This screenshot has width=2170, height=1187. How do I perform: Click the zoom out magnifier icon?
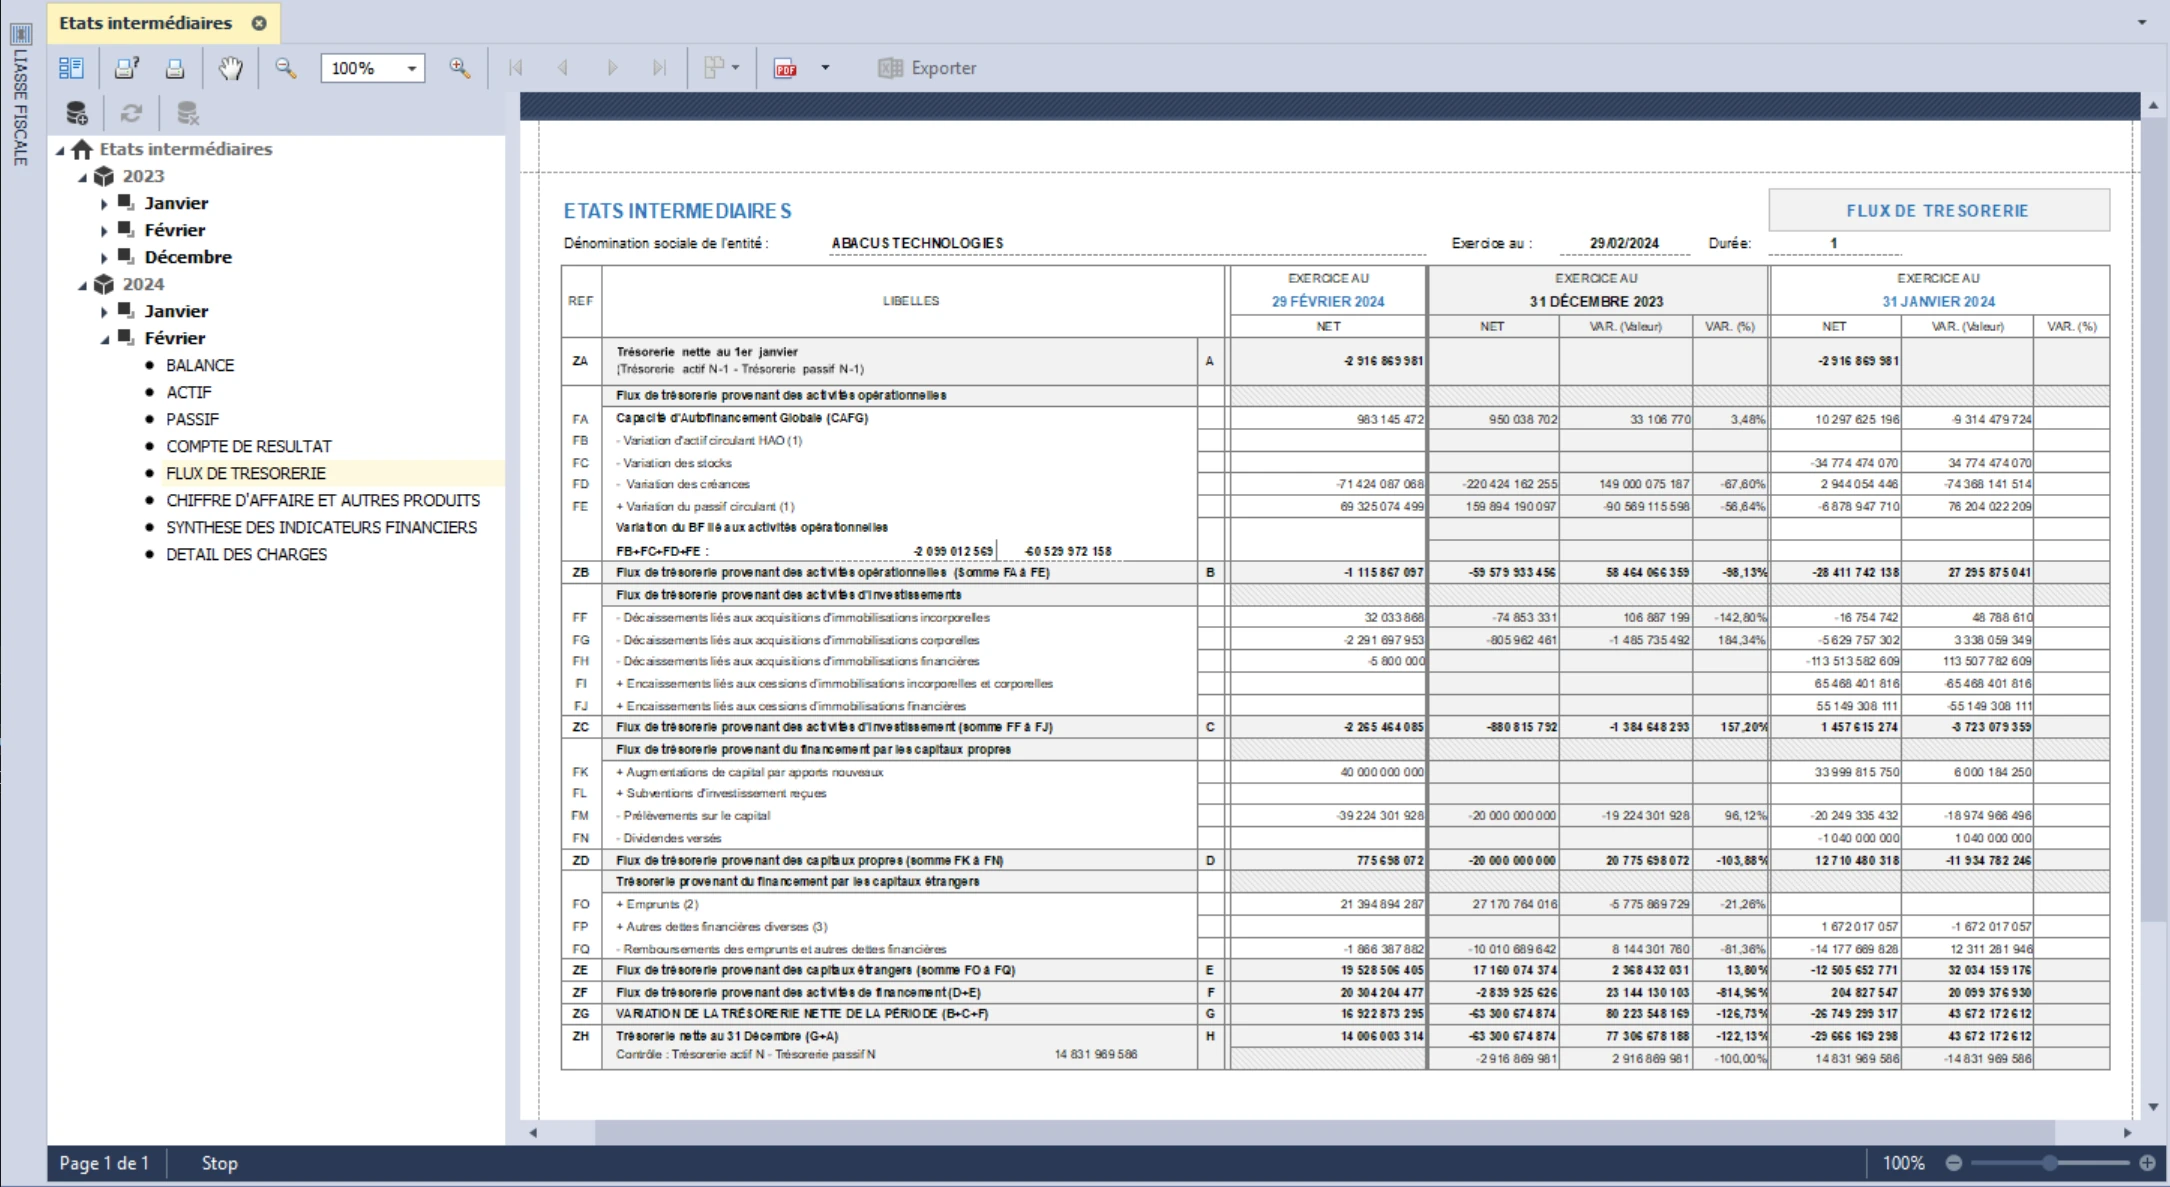[x=286, y=68]
